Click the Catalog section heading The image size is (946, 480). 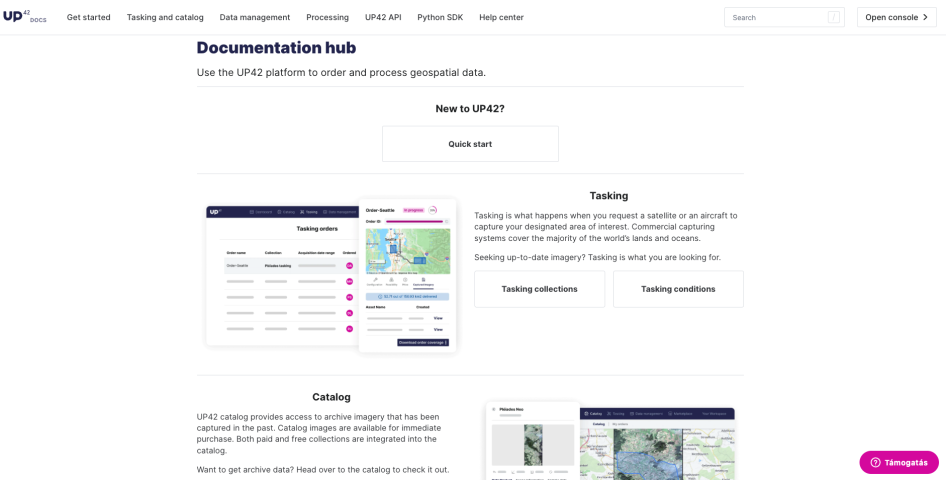click(x=331, y=397)
